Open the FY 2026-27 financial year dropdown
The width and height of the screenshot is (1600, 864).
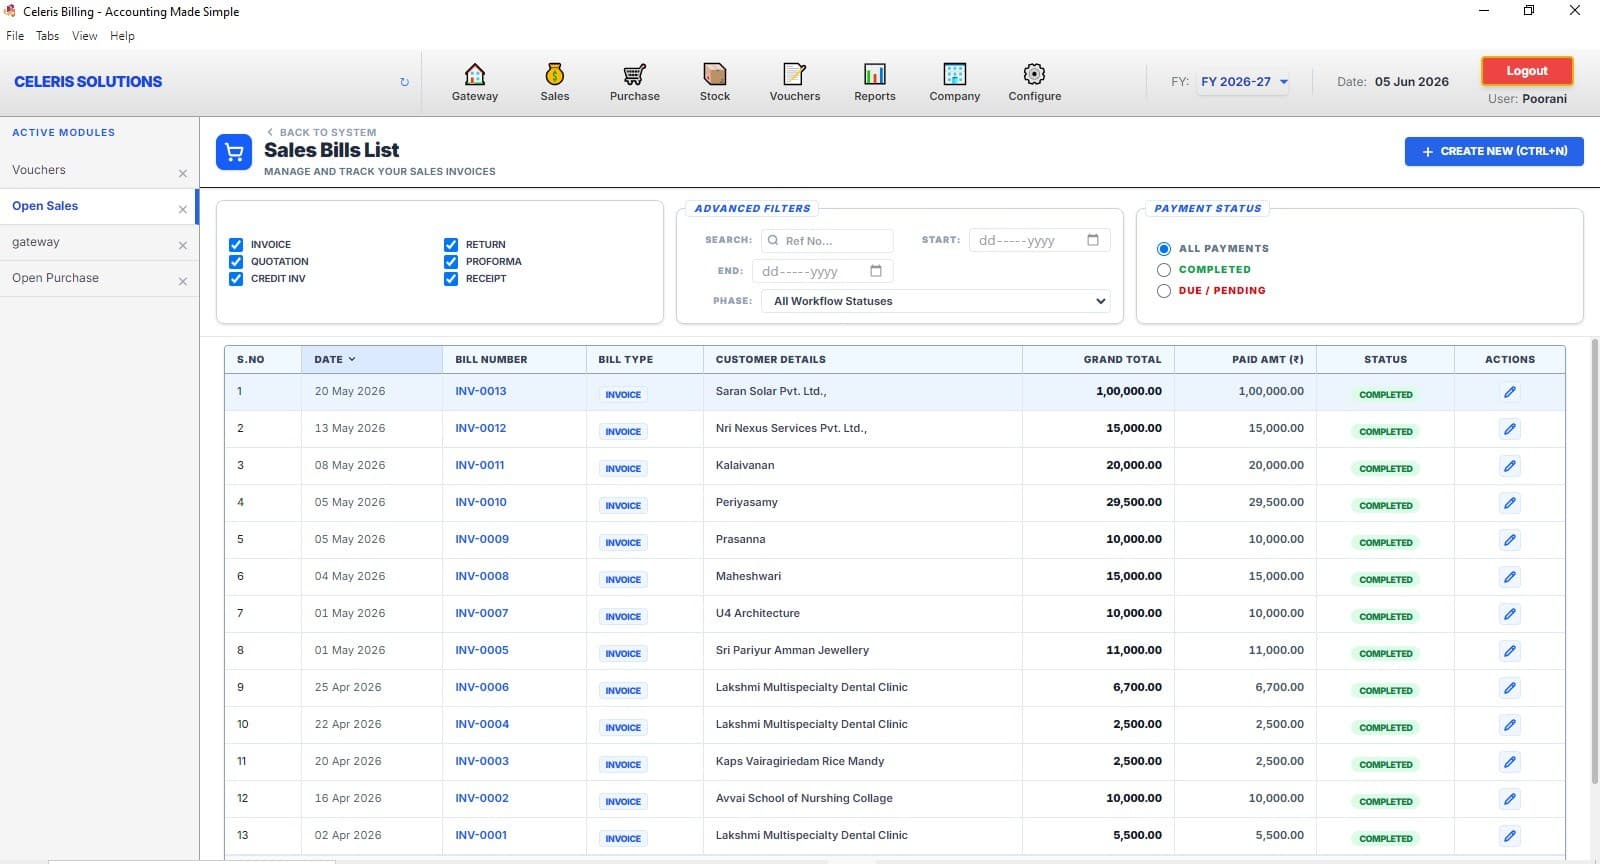(x=1244, y=82)
